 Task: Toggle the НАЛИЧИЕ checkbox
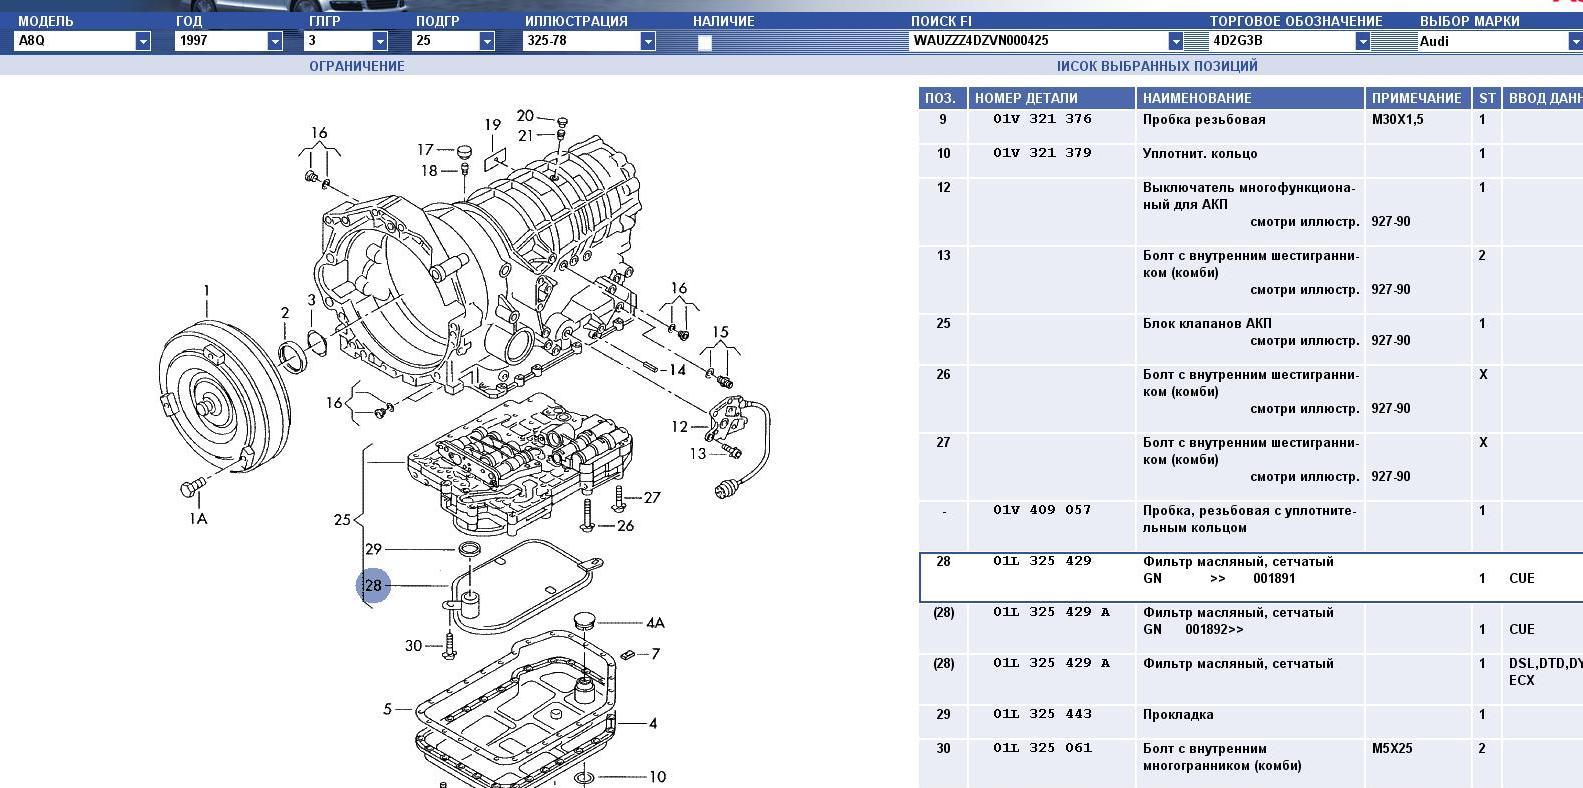pyautogui.click(x=705, y=42)
